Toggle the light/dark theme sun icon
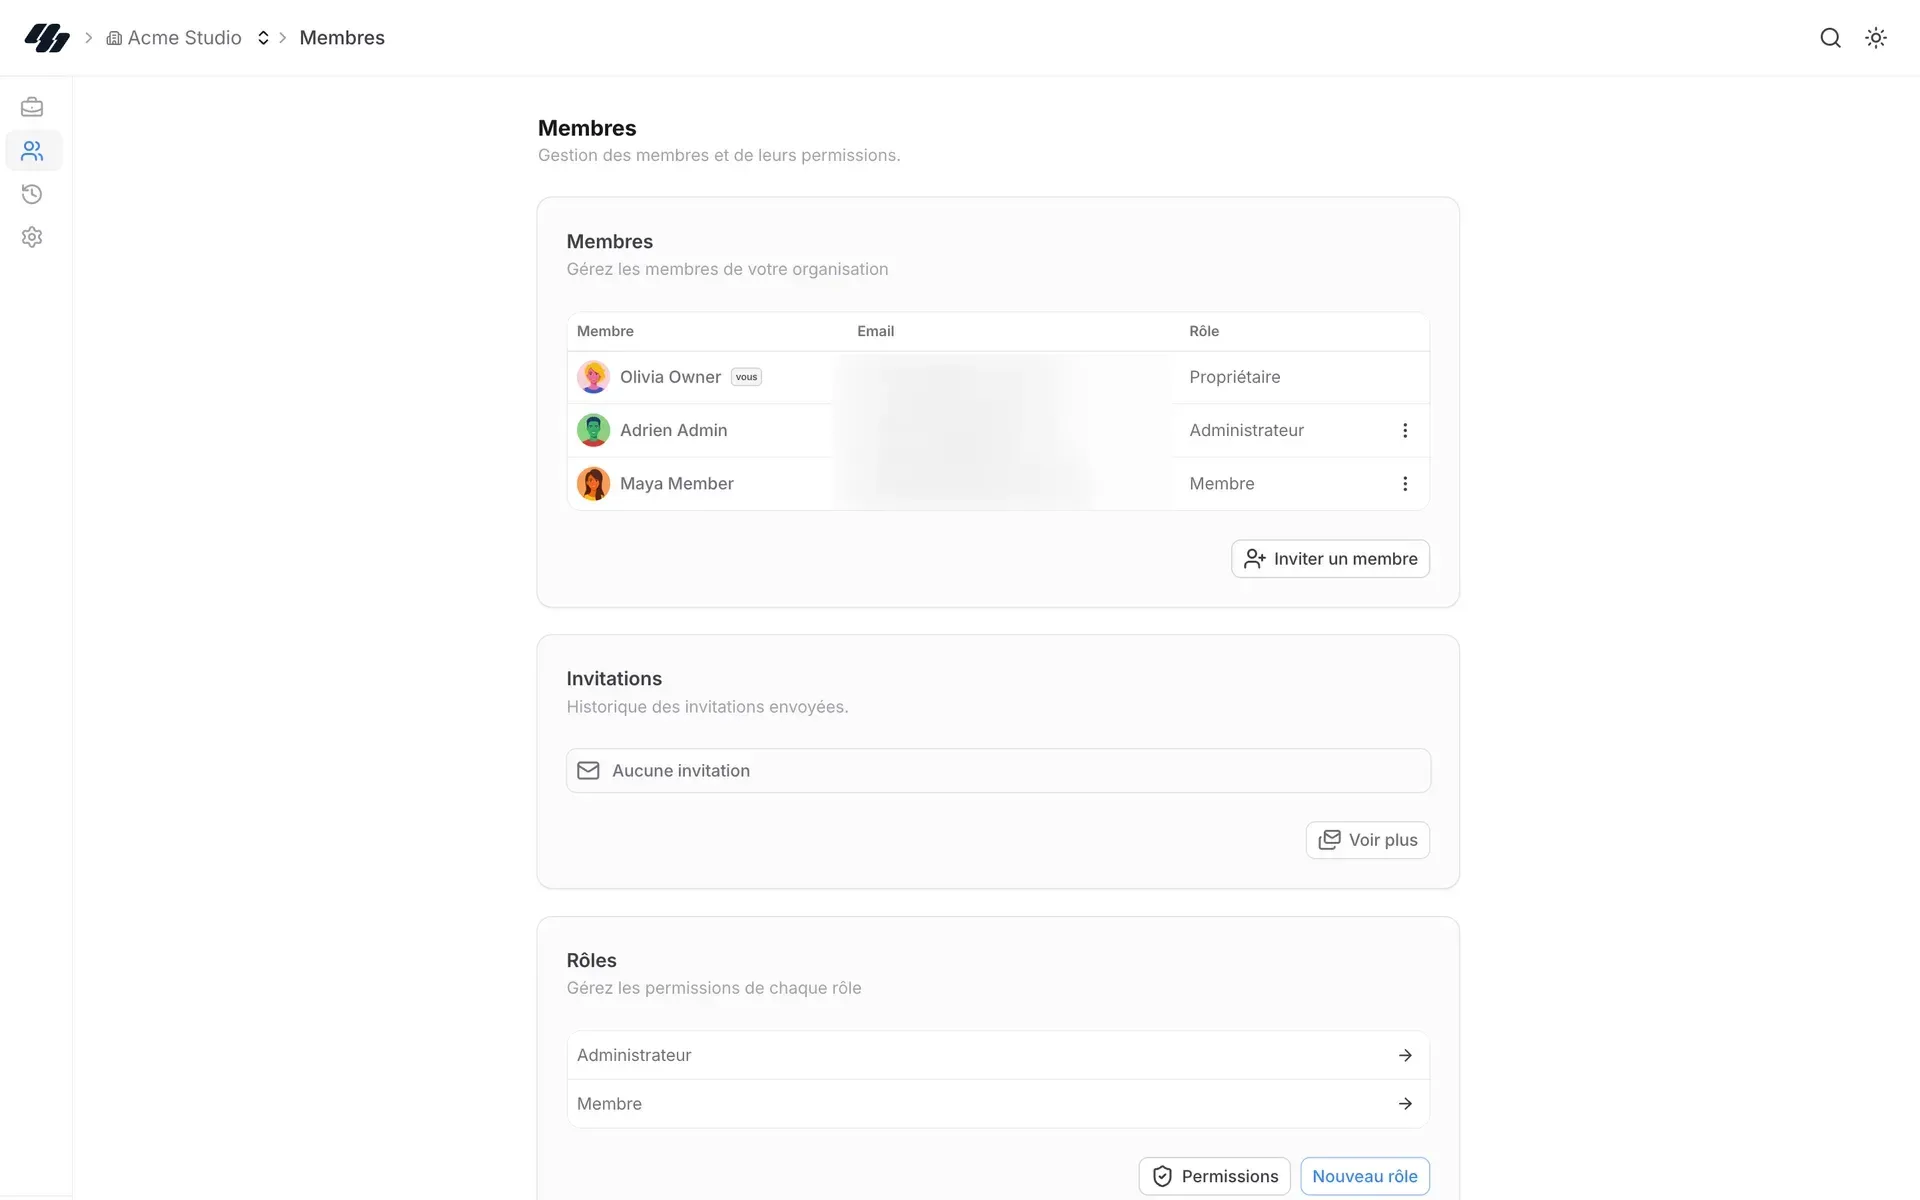The image size is (1920, 1200). click(x=1876, y=38)
